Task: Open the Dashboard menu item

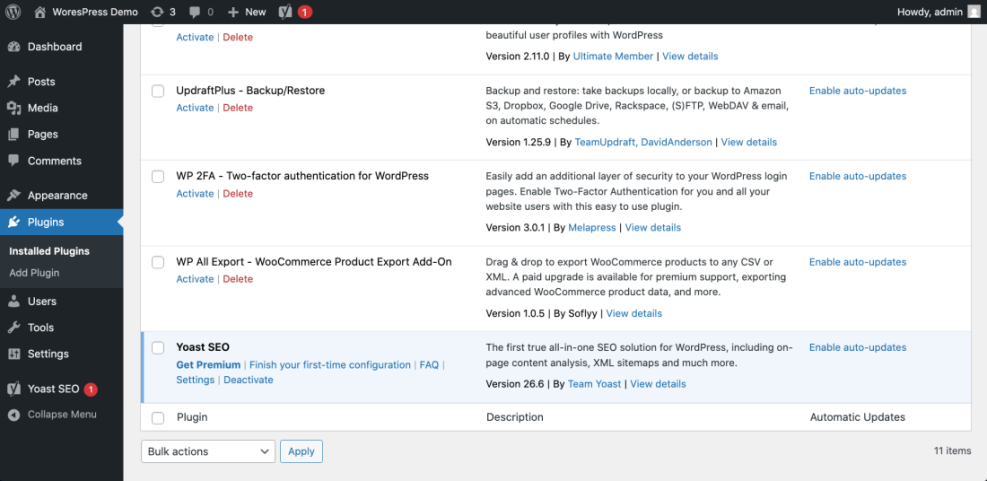Action: pyautogui.click(x=55, y=47)
